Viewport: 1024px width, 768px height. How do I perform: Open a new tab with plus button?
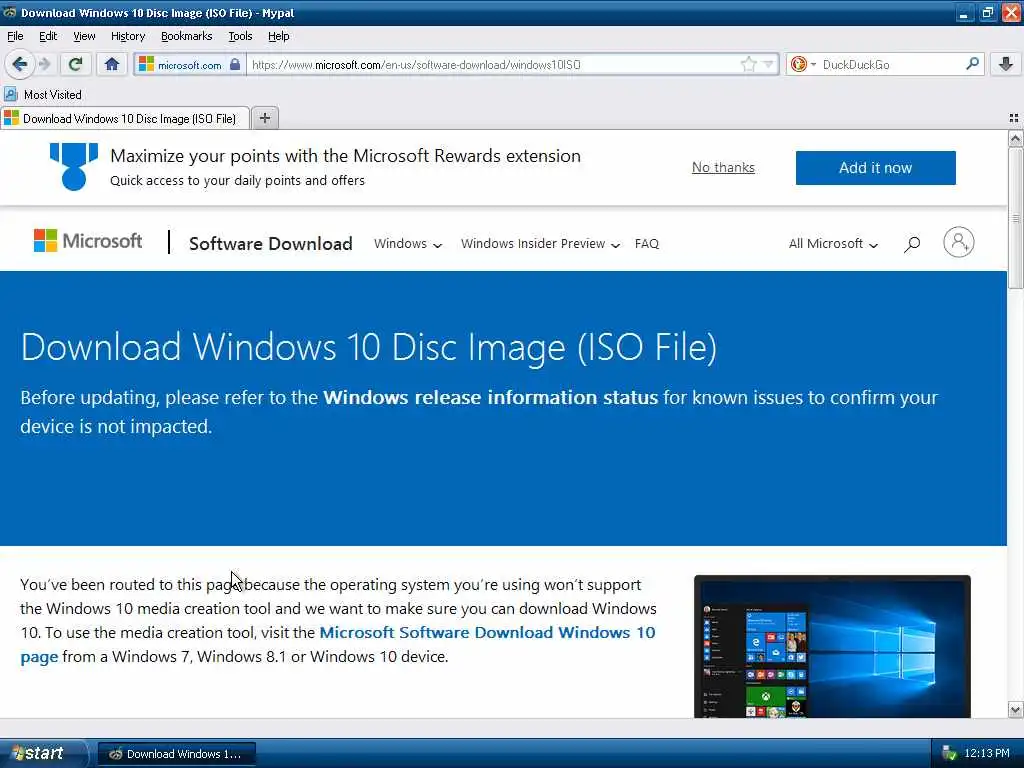pyautogui.click(x=264, y=118)
